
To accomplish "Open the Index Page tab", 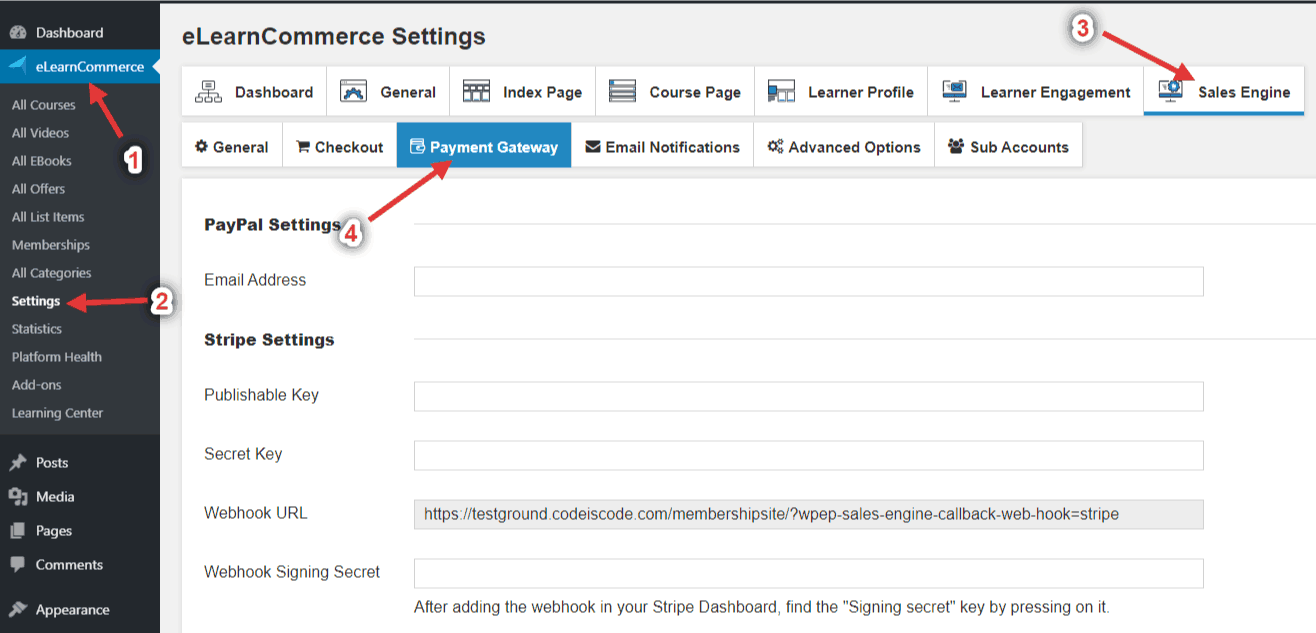I will pos(522,92).
